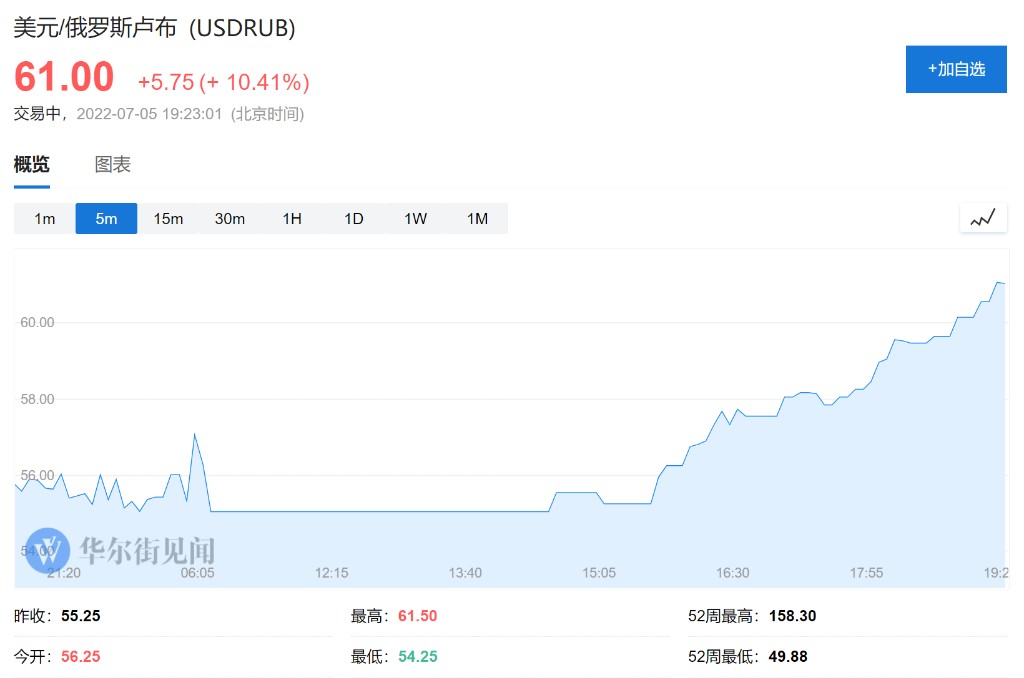Click the 最高 value 61.50
This screenshot has width=1024, height=678.
click(x=417, y=616)
